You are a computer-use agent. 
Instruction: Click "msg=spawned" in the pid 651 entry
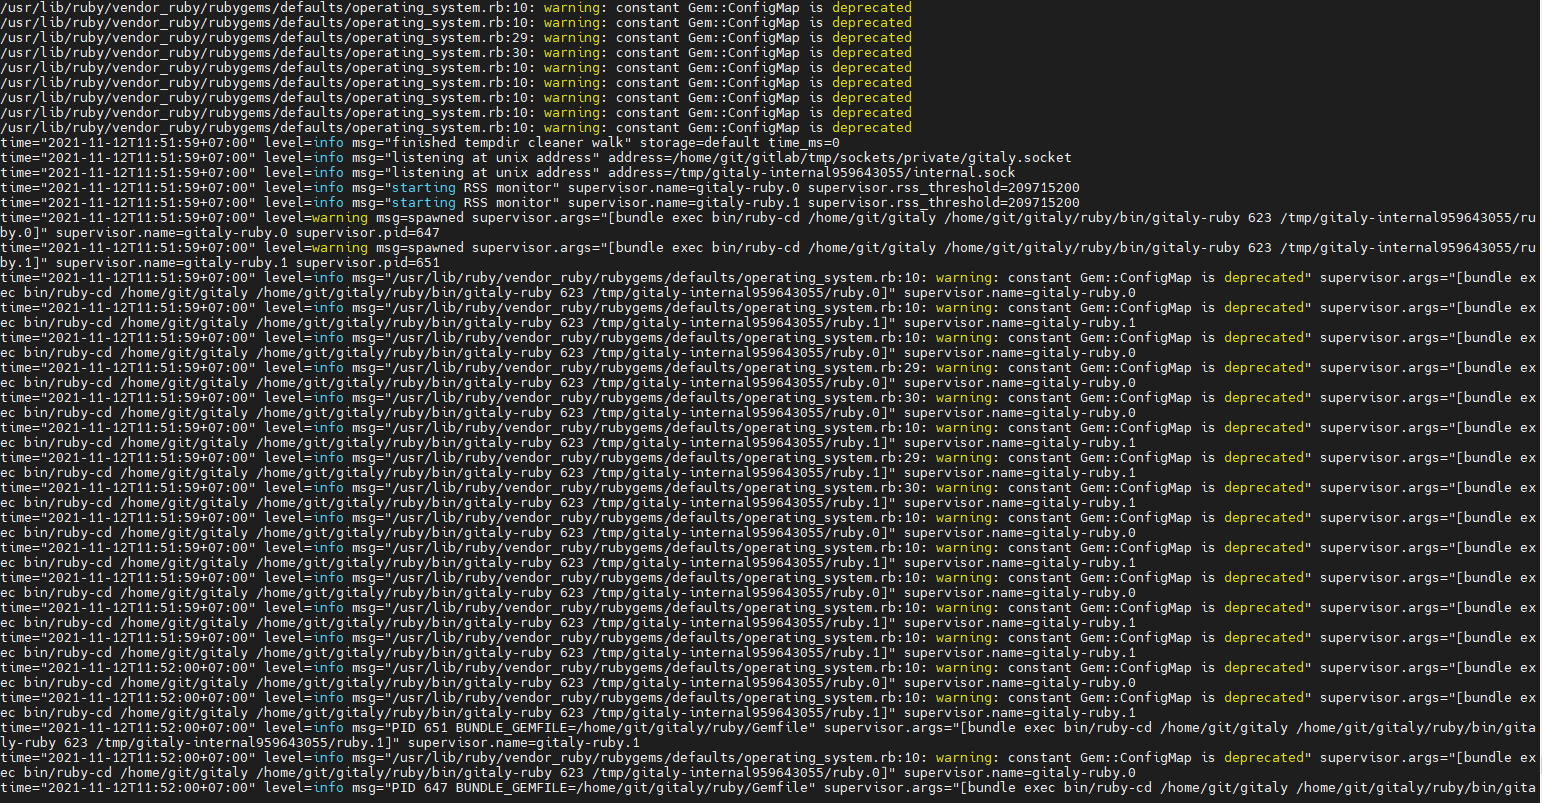point(420,248)
